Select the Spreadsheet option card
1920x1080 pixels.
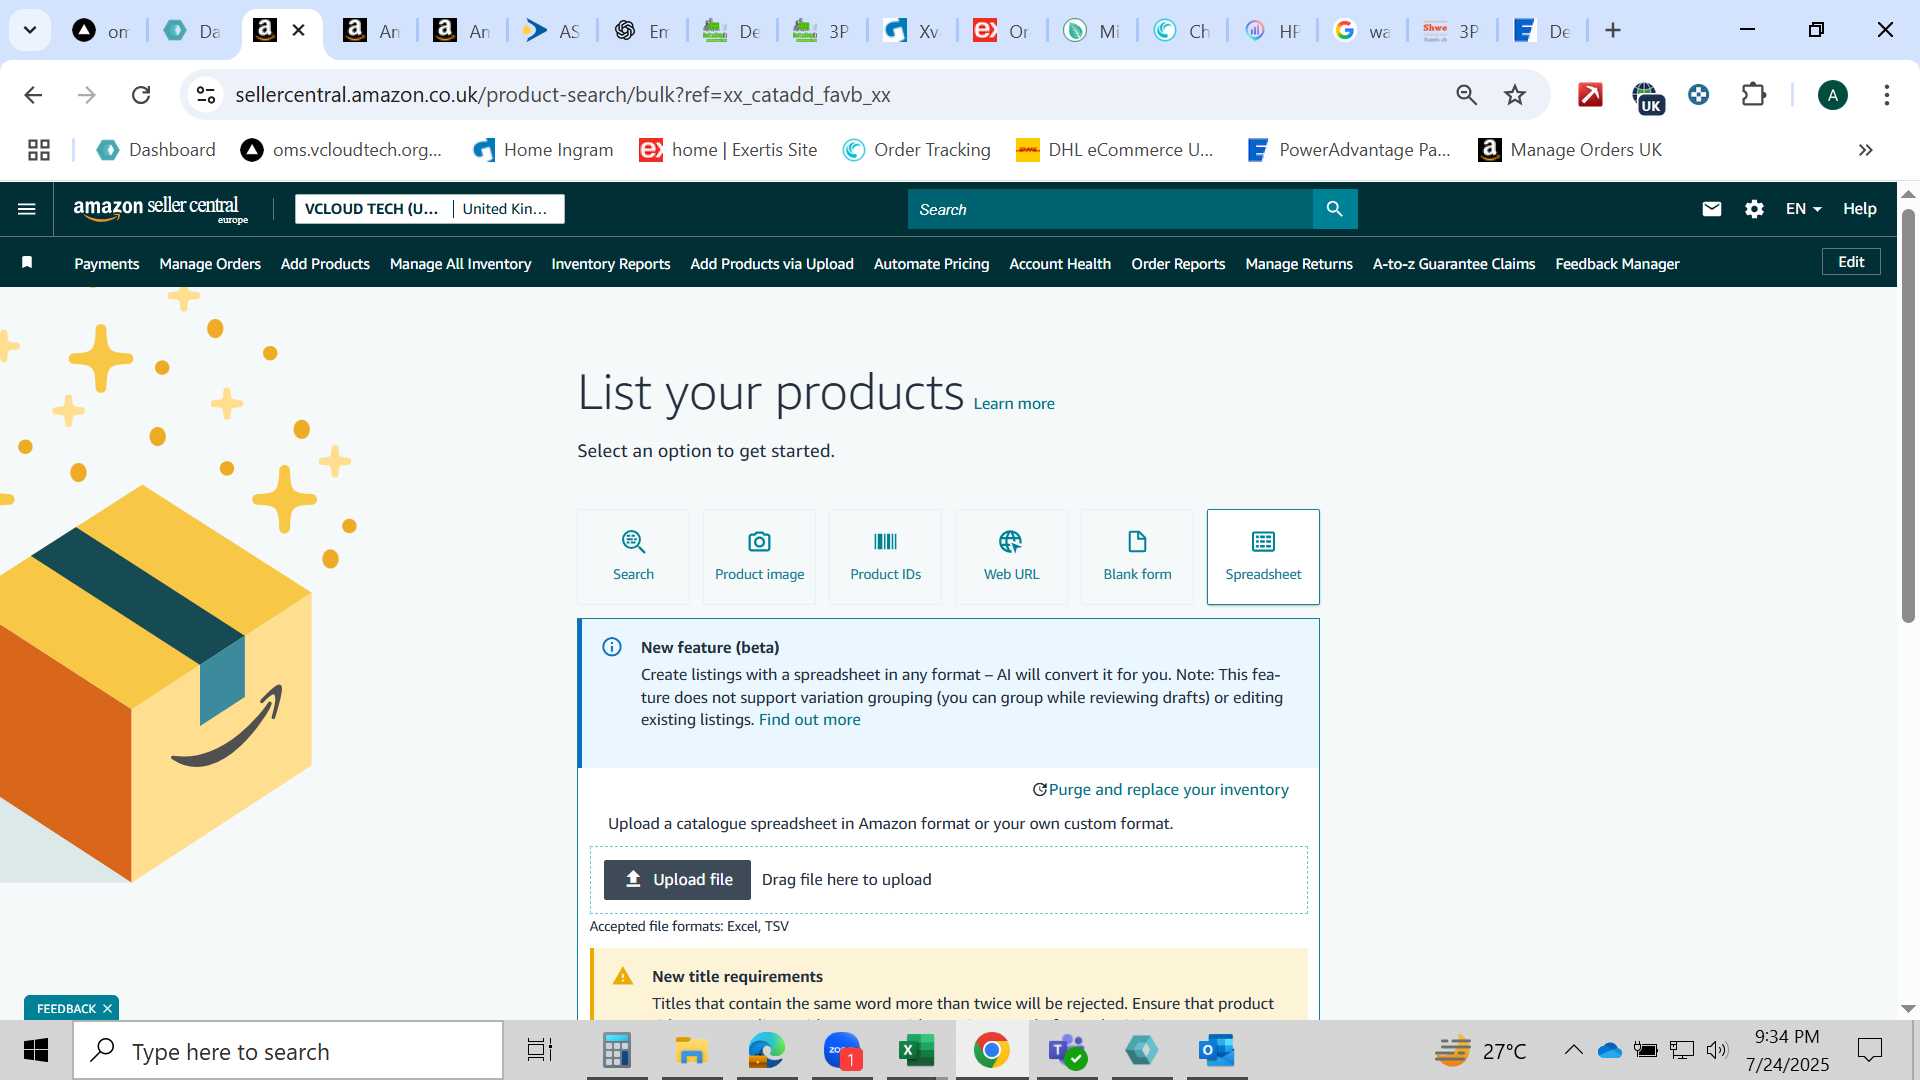coord(1263,557)
